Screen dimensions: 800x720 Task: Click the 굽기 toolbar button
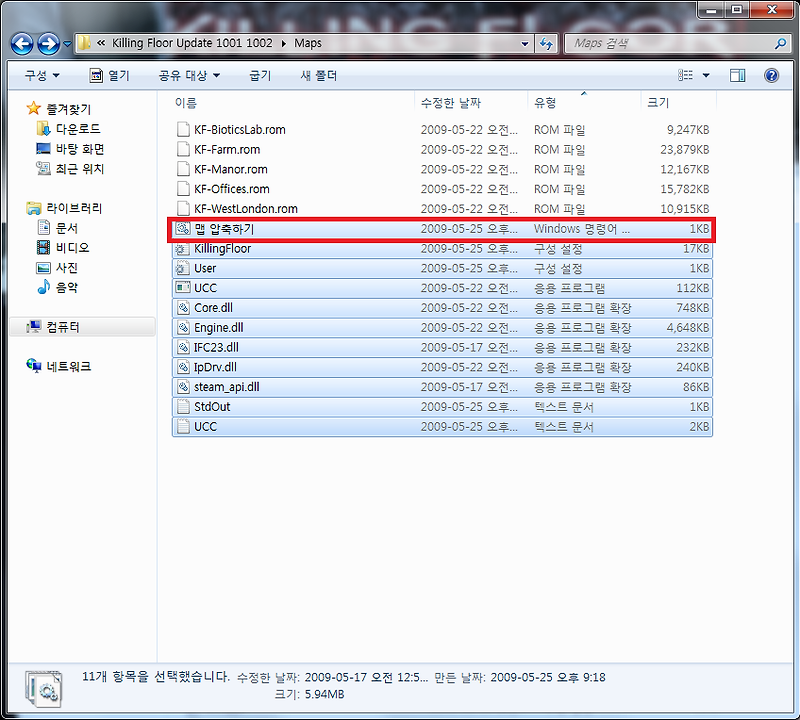[260, 76]
